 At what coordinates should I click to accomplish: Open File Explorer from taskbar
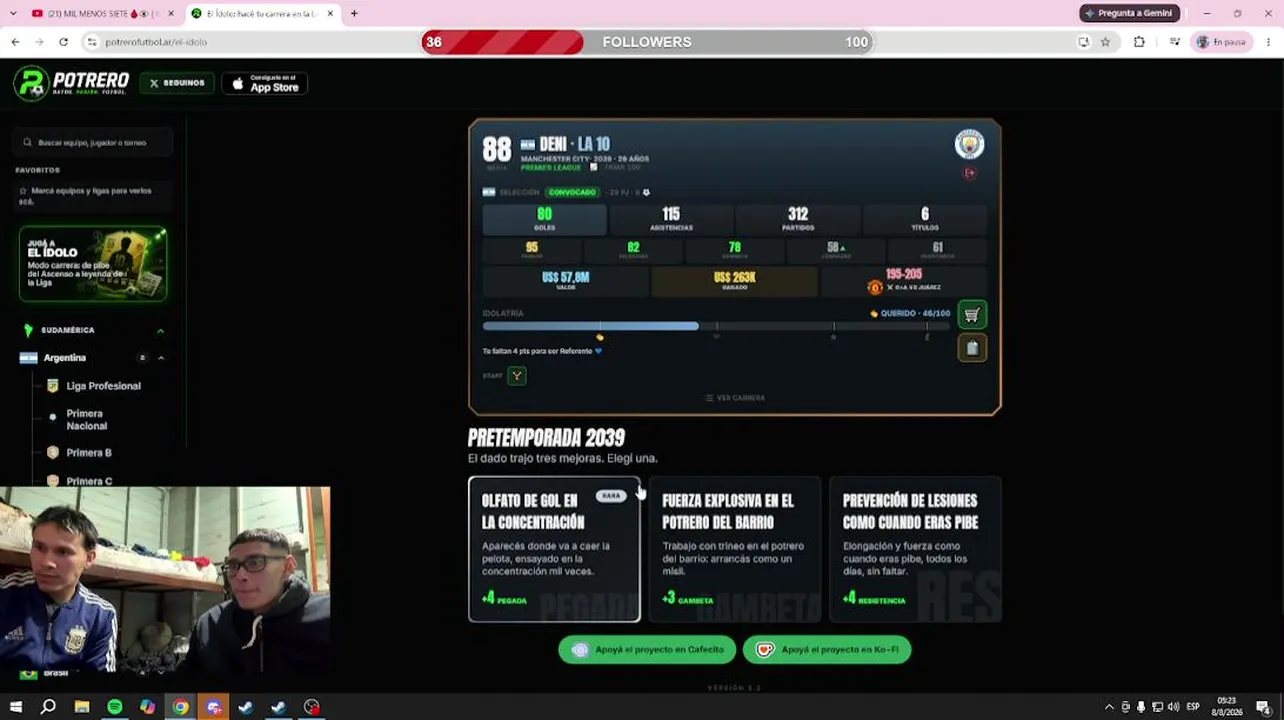(82, 707)
